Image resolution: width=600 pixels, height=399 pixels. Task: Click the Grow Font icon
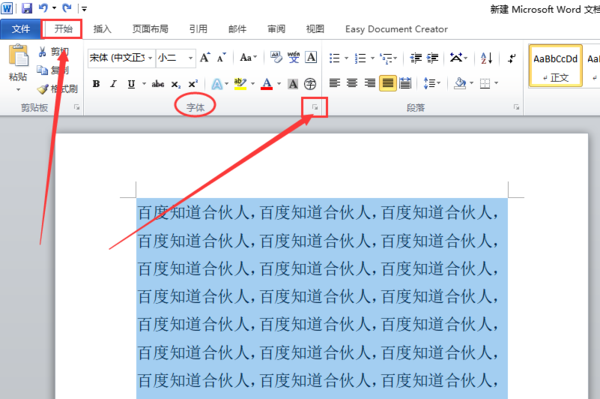click(205, 58)
